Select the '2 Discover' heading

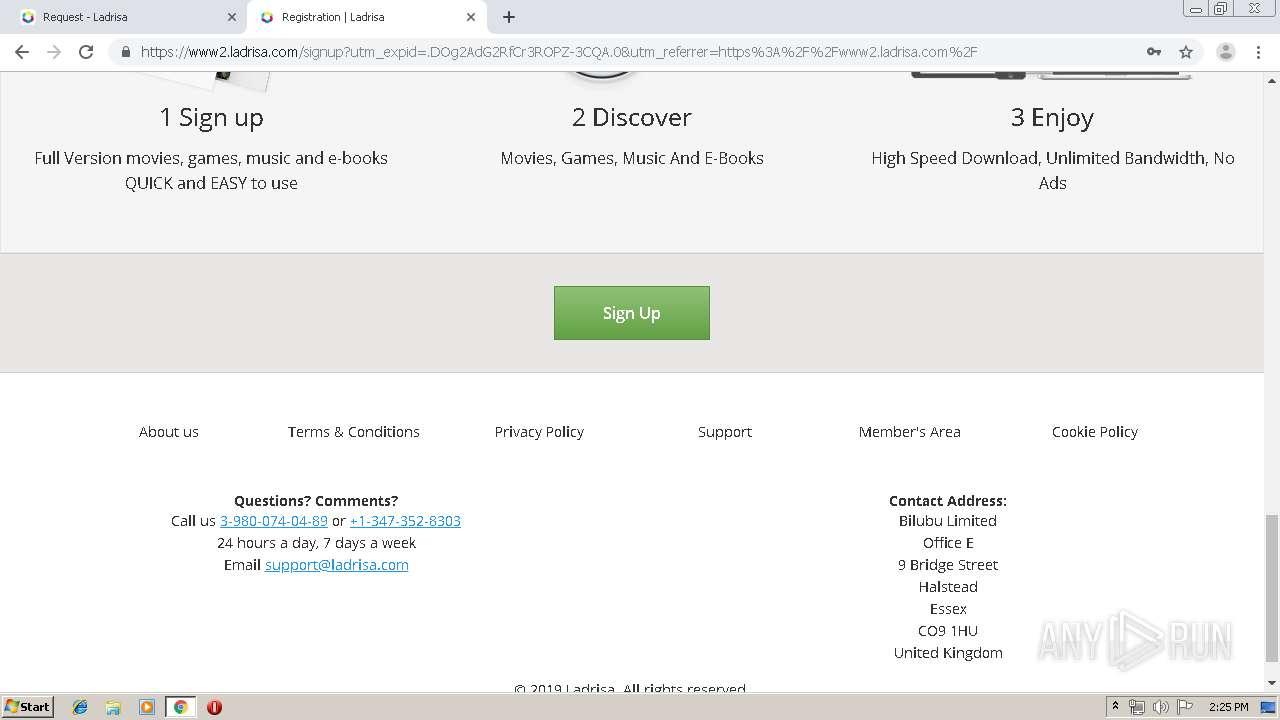point(632,117)
